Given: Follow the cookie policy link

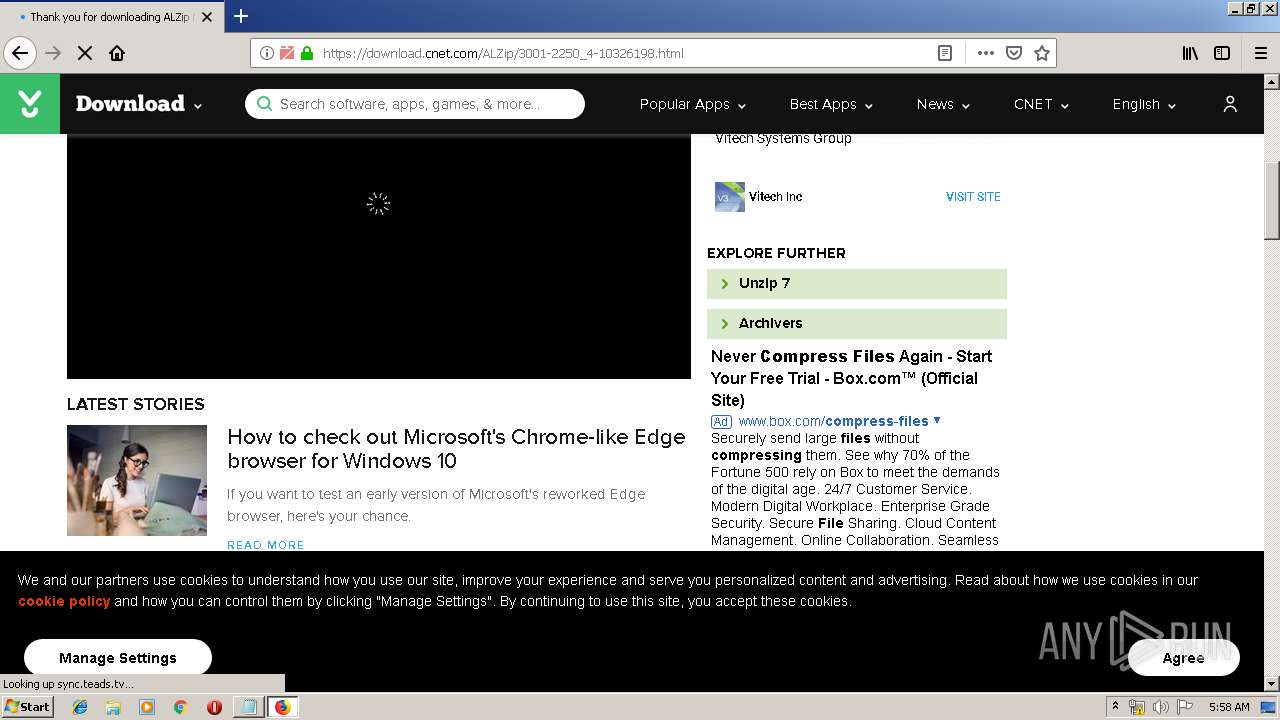Looking at the screenshot, I should (64, 601).
